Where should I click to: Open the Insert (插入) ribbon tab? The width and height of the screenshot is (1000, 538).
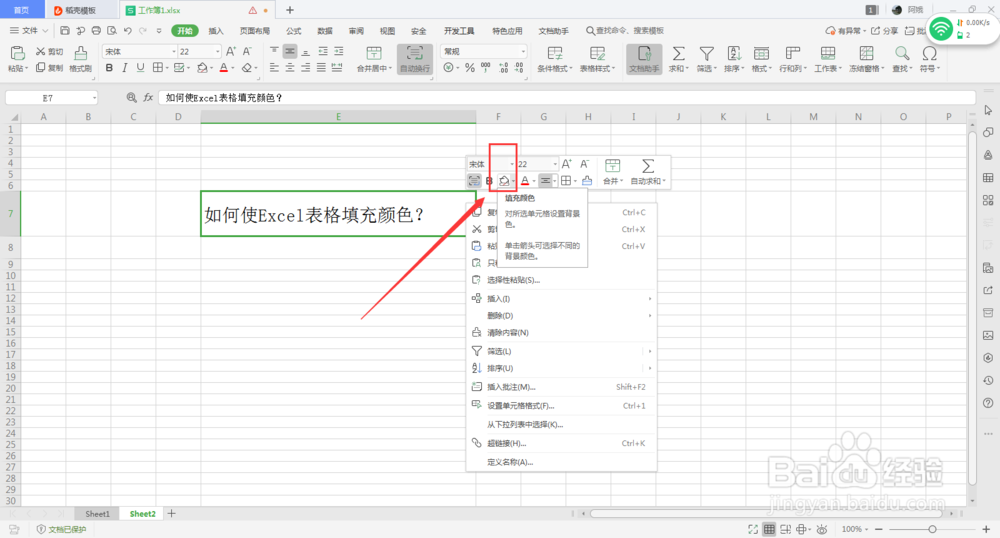coord(216,31)
